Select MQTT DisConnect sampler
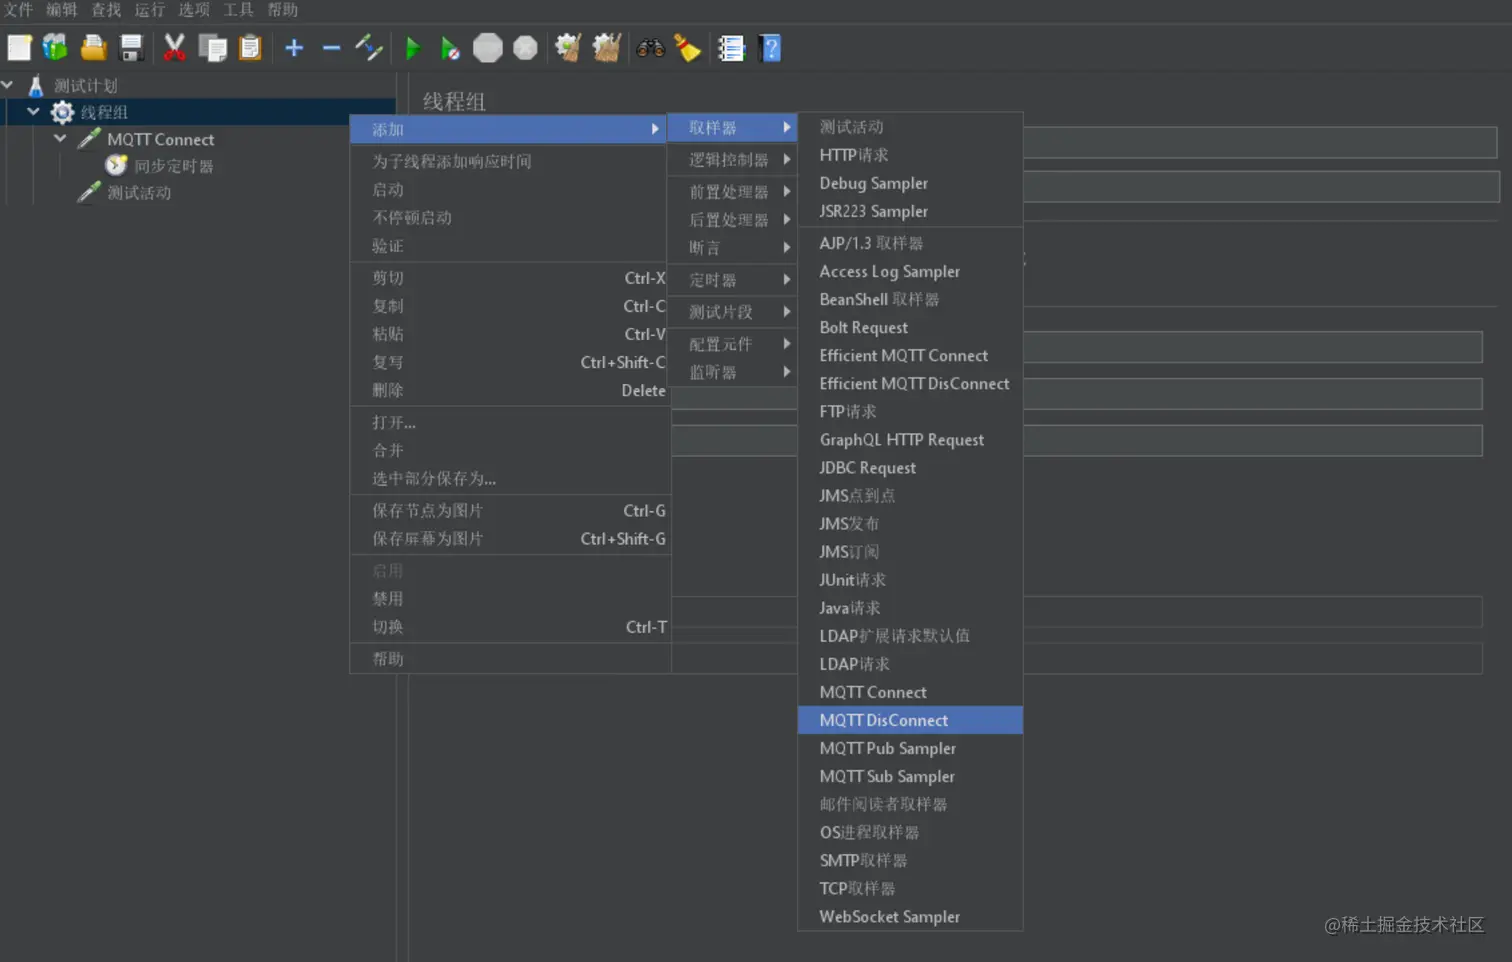 pos(883,720)
